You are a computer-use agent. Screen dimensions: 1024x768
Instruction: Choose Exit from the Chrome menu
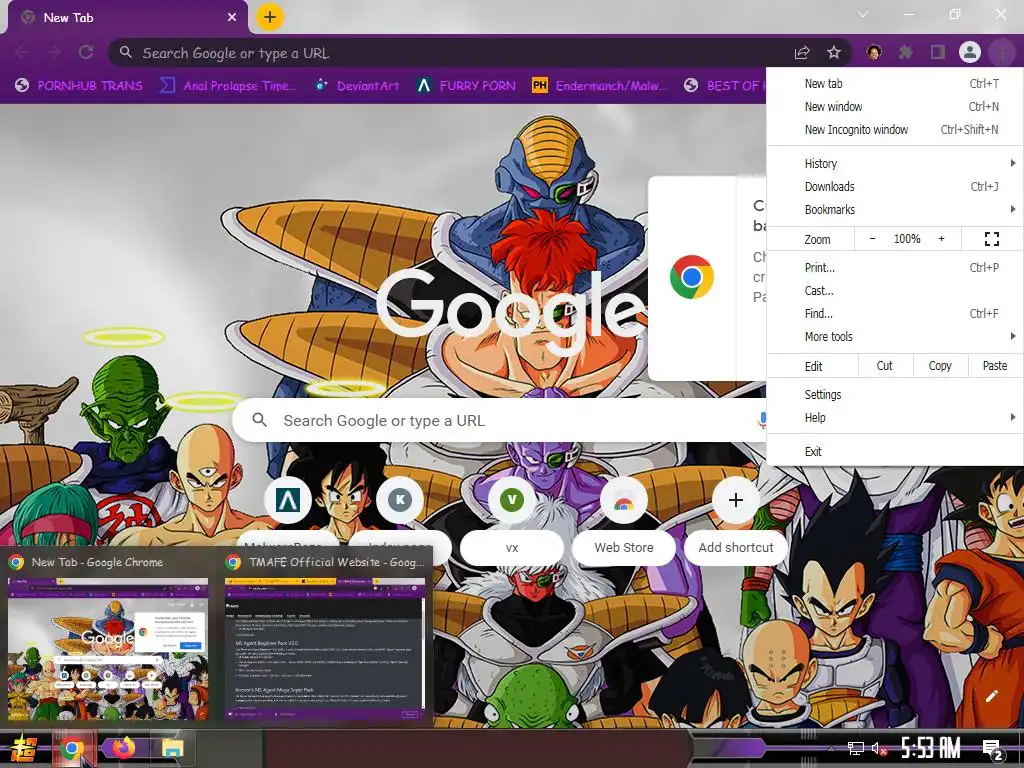895,451
